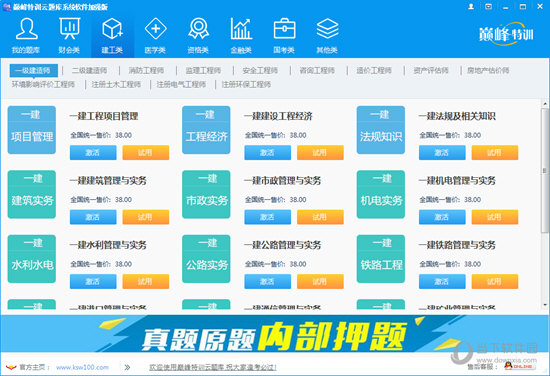Switch to the 注册土木工程师 tab

click(116, 84)
